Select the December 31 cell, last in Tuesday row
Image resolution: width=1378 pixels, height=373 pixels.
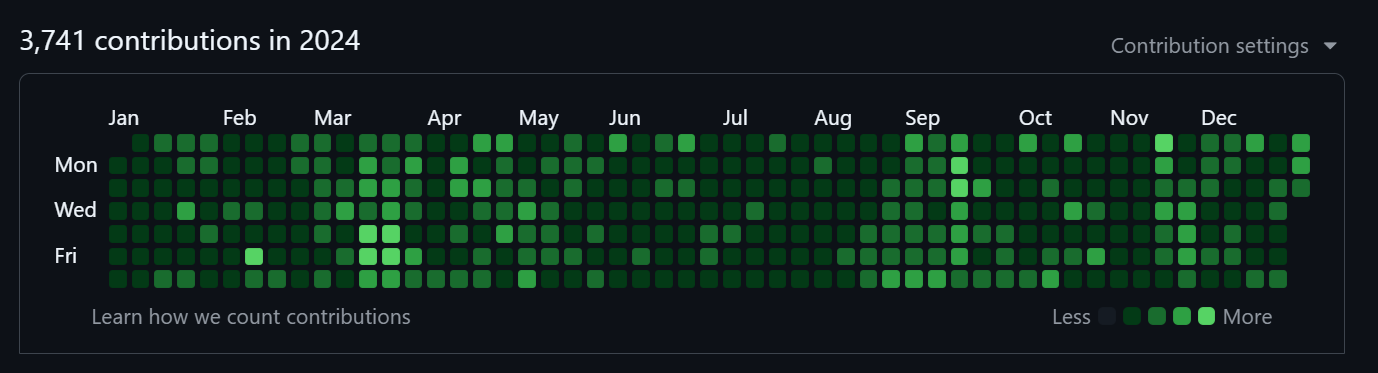click(x=1300, y=187)
